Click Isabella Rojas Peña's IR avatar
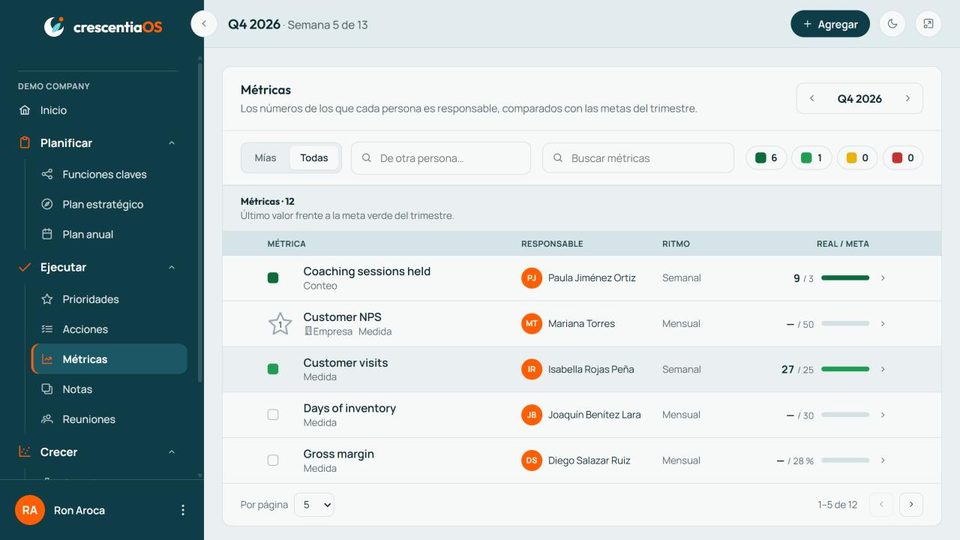Screen dimensions: 960x540 click(x=531, y=369)
